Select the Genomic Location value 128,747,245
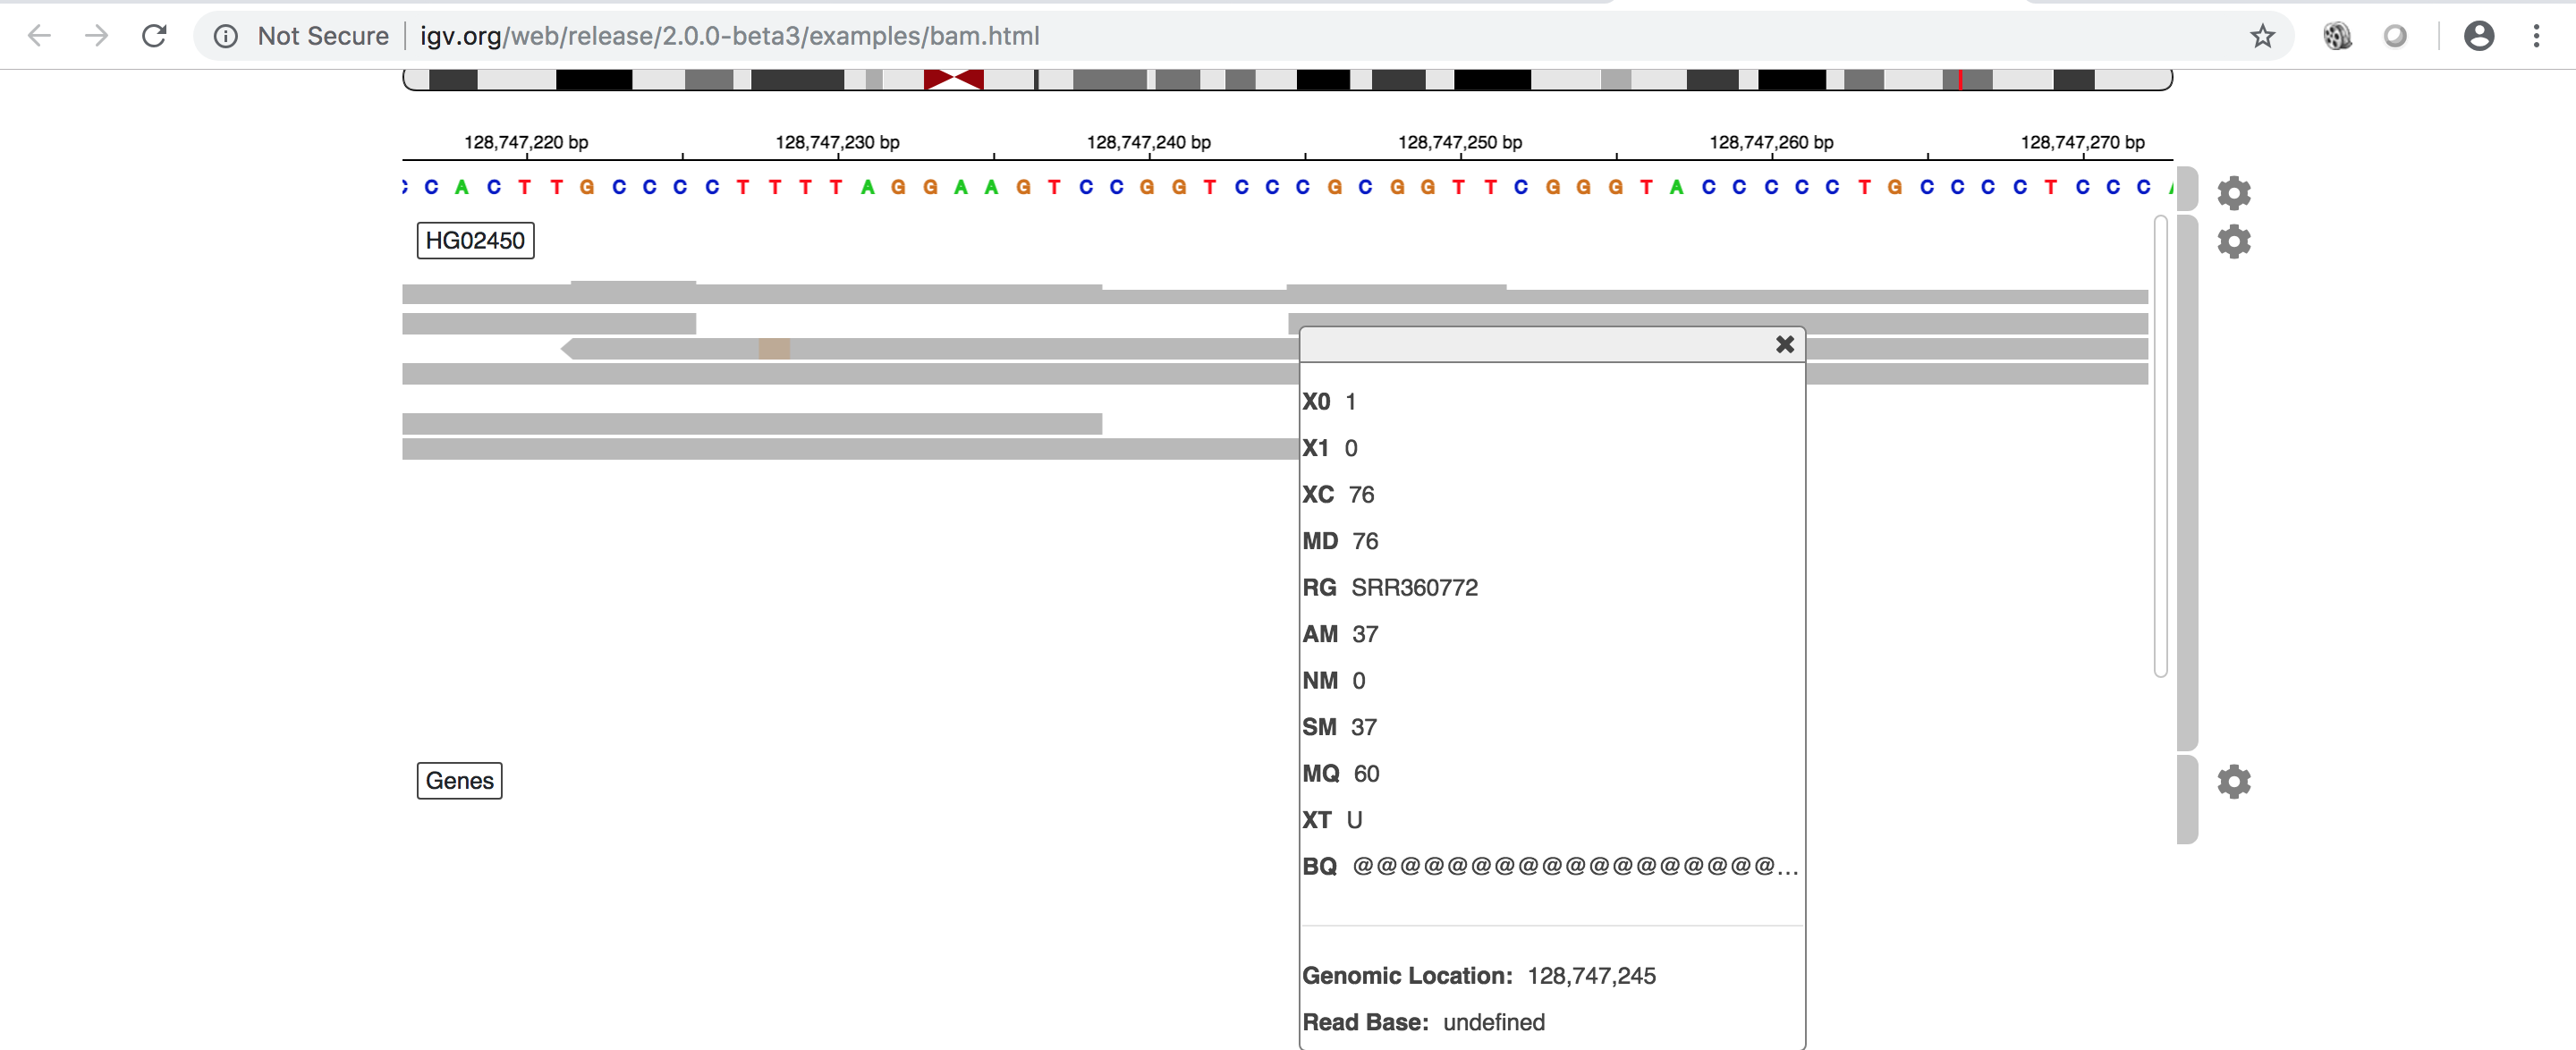This screenshot has height=1050, width=2576. point(1592,975)
